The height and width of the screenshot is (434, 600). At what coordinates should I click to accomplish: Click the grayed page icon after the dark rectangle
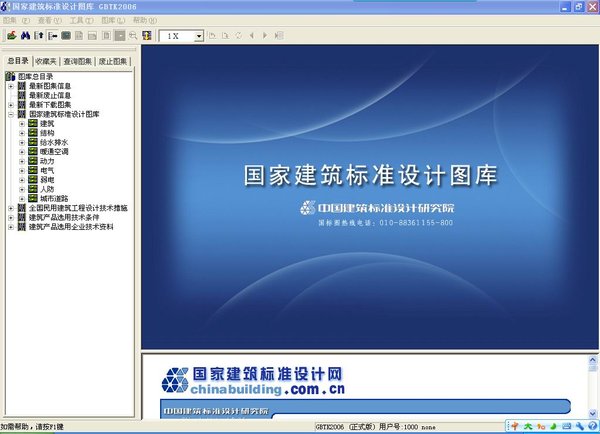pos(79,36)
